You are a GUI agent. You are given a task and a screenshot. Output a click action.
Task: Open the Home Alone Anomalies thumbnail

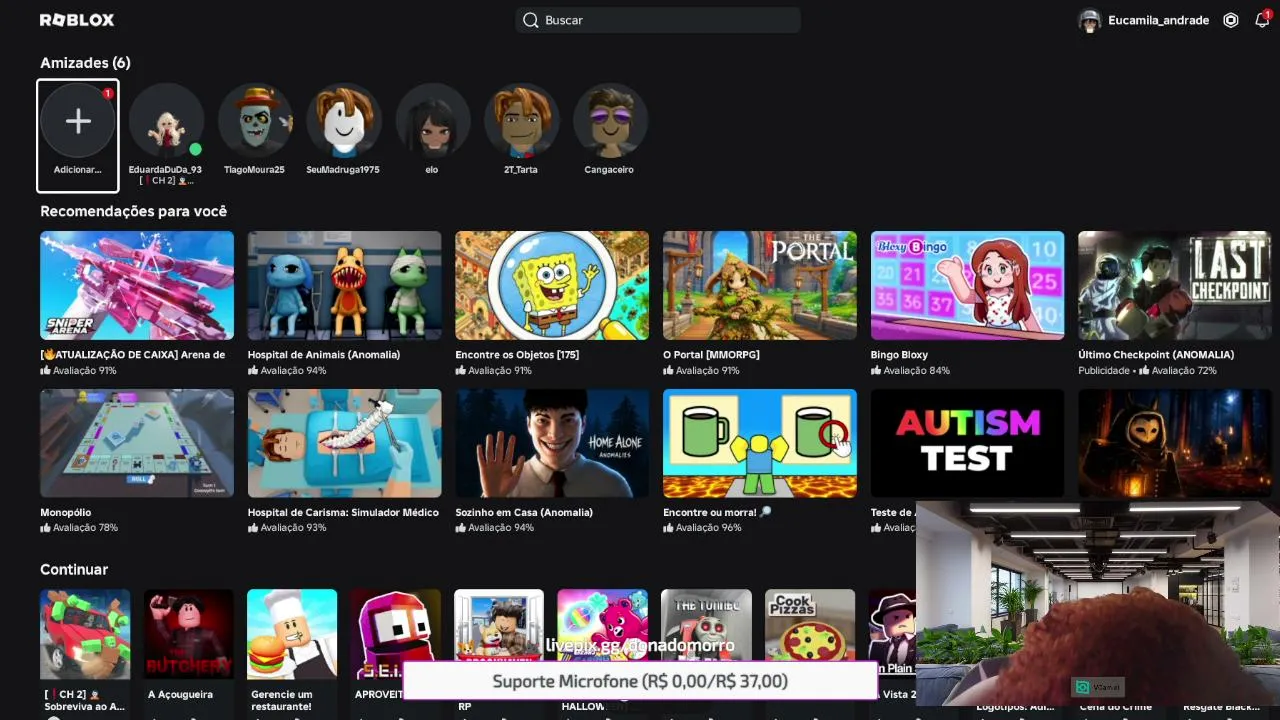pyautogui.click(x=552, y=443)
